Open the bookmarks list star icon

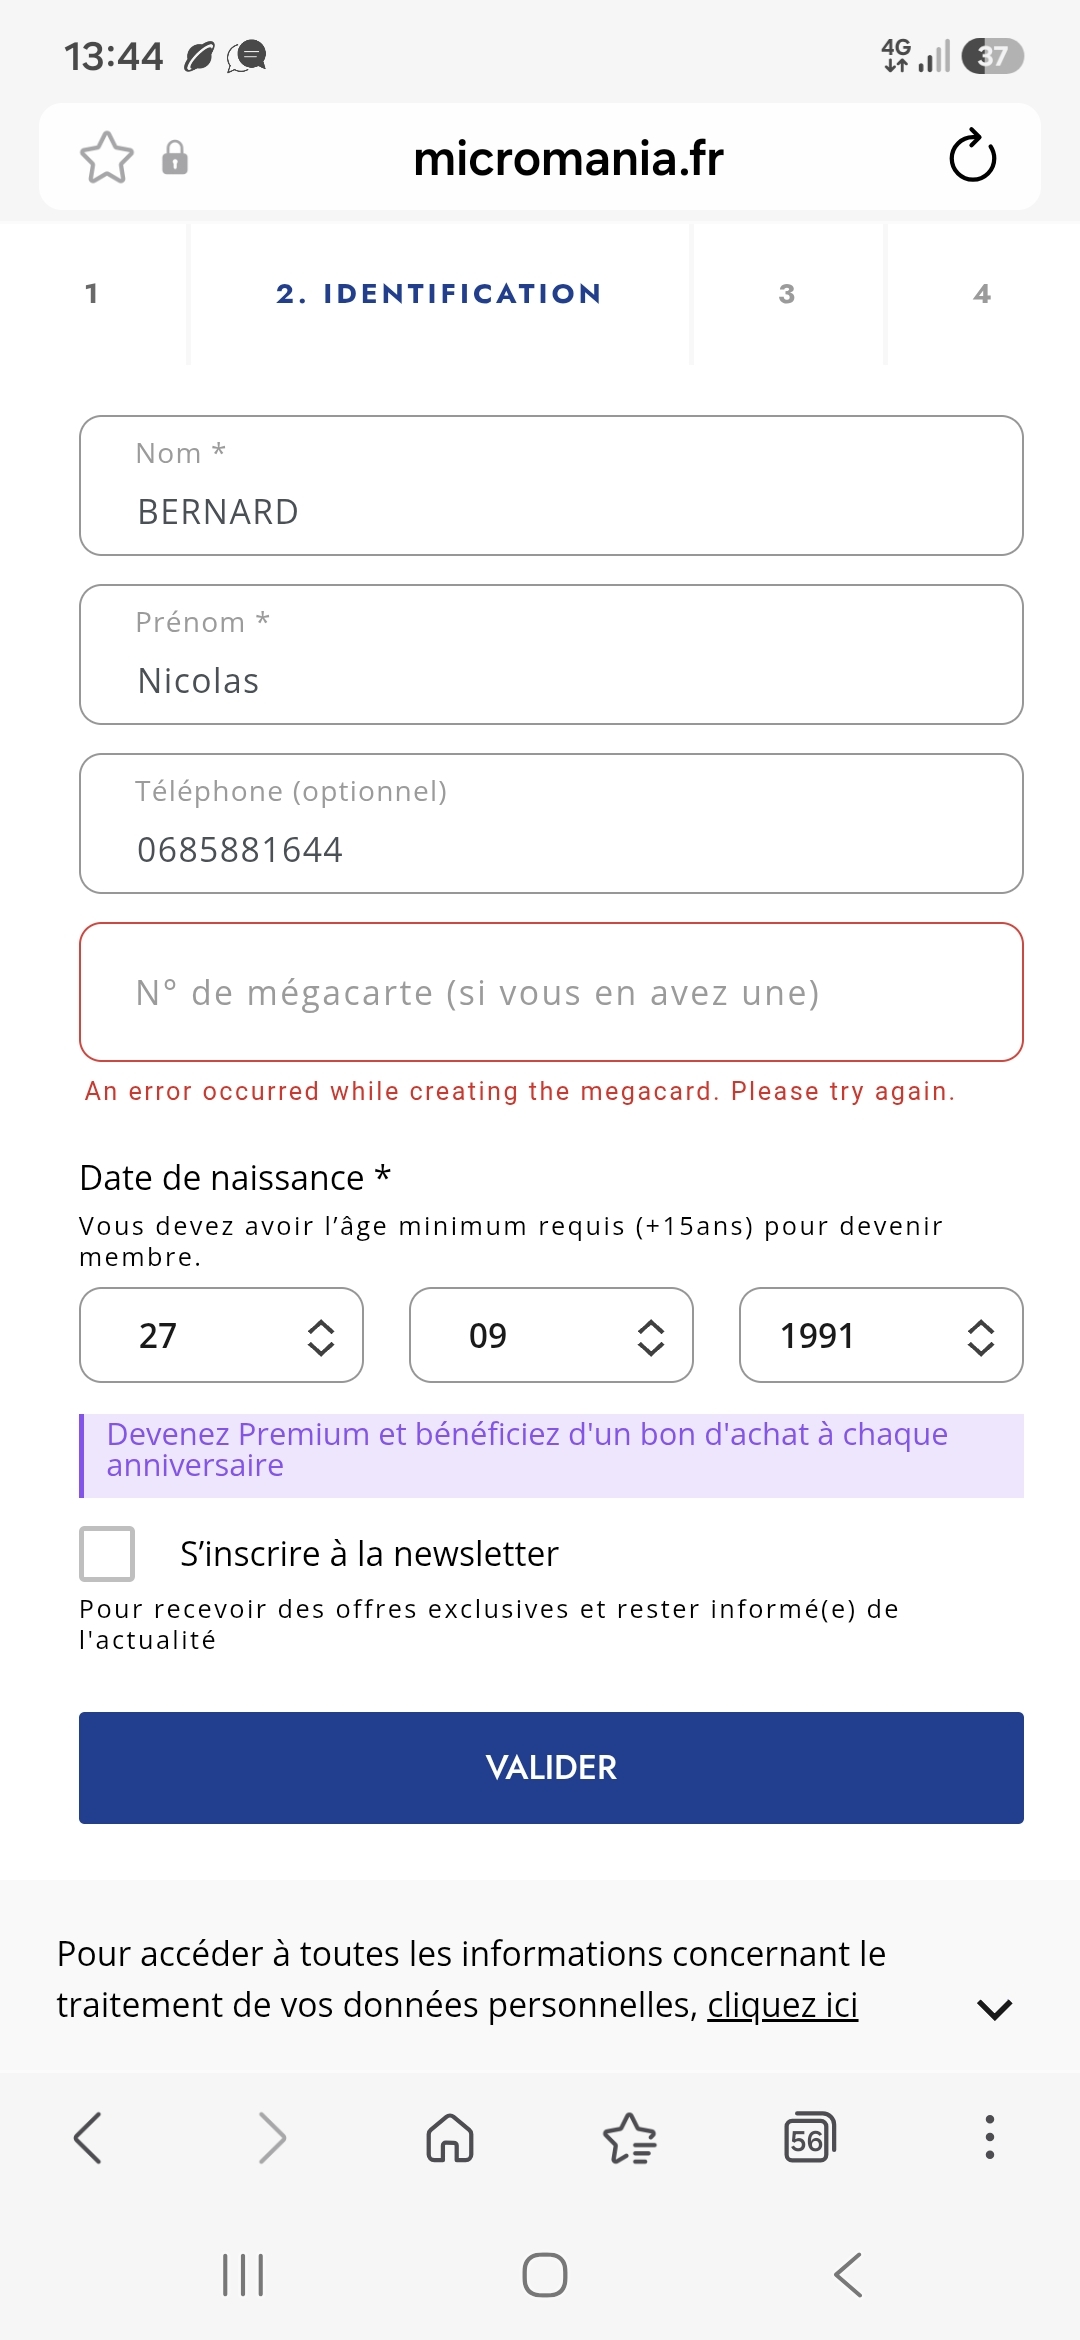pyautogui.click(x=630, y=2138)
